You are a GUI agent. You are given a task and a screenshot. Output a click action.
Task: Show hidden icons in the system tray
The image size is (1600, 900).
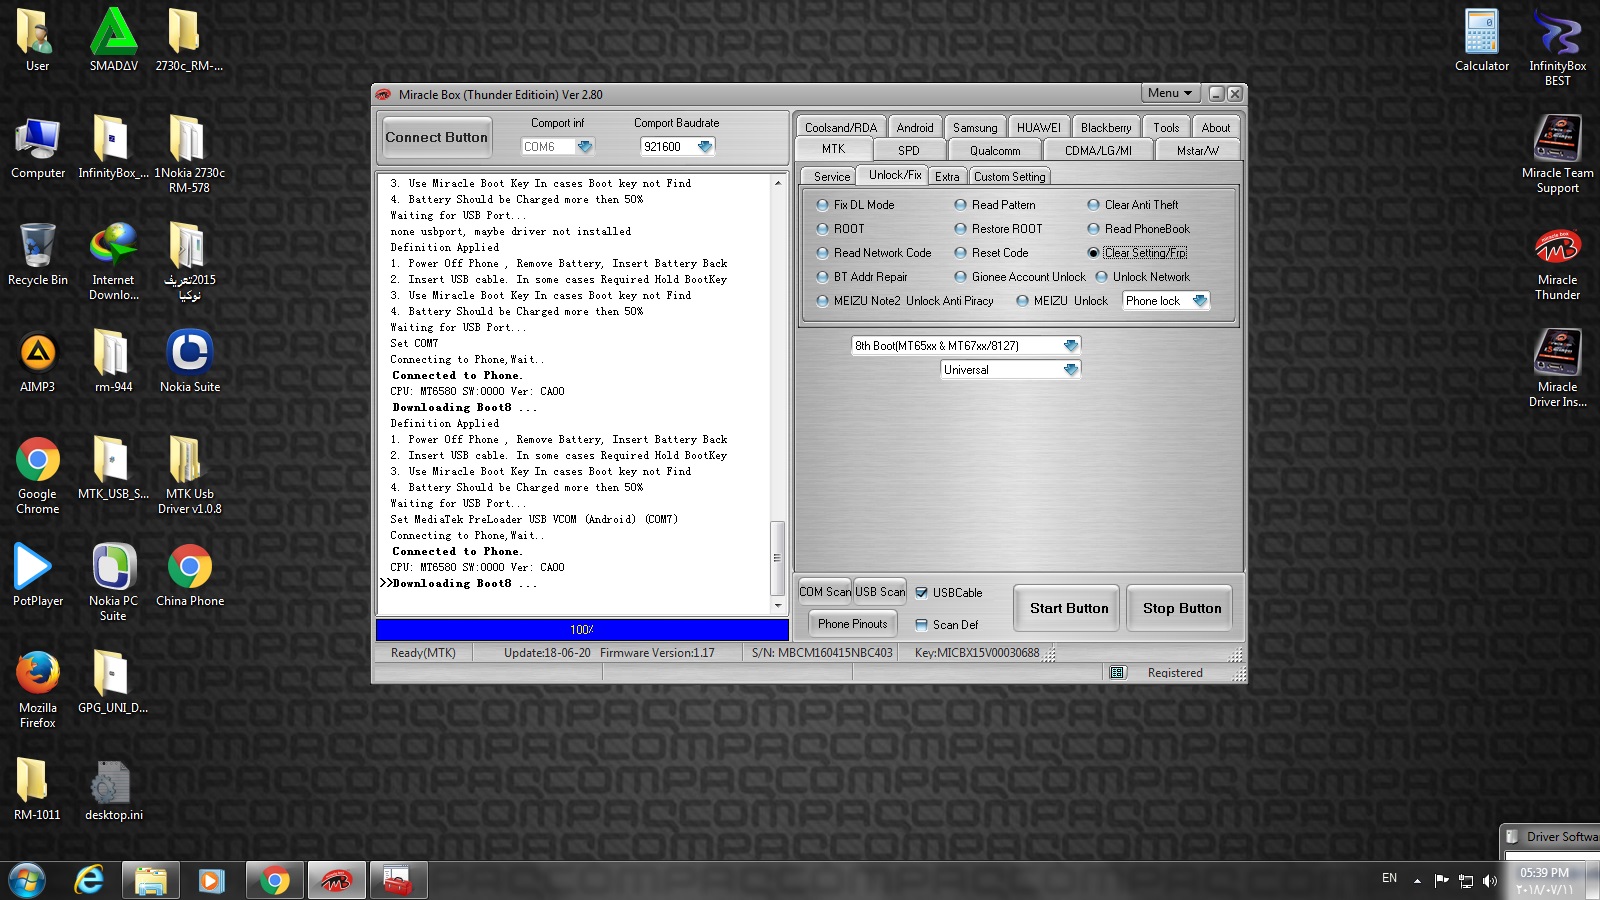[1417, 881]
